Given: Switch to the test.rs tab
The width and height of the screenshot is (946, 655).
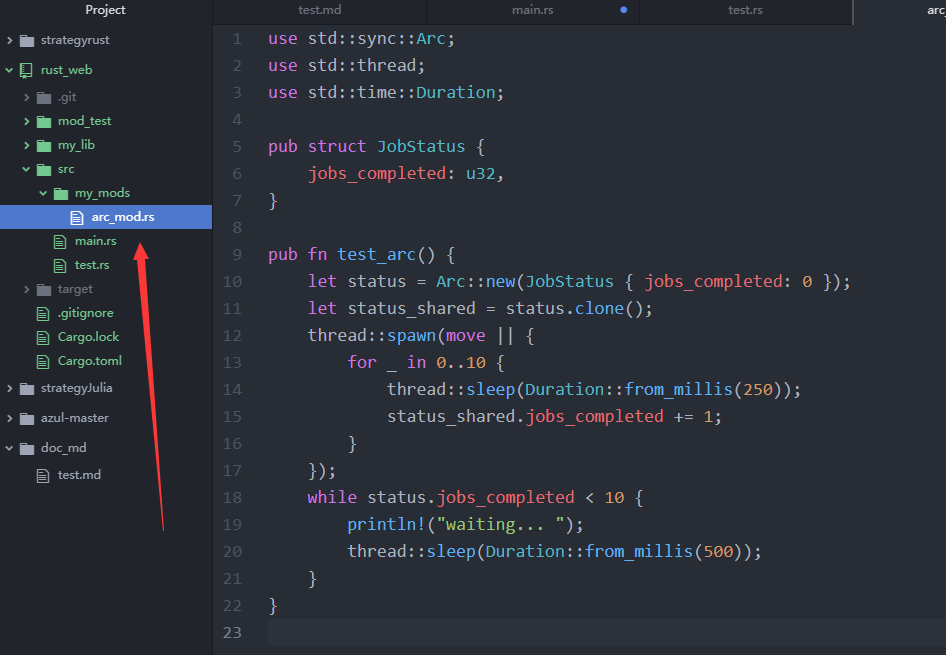Looking at the screenshot, I should click(x=744, y=12).
